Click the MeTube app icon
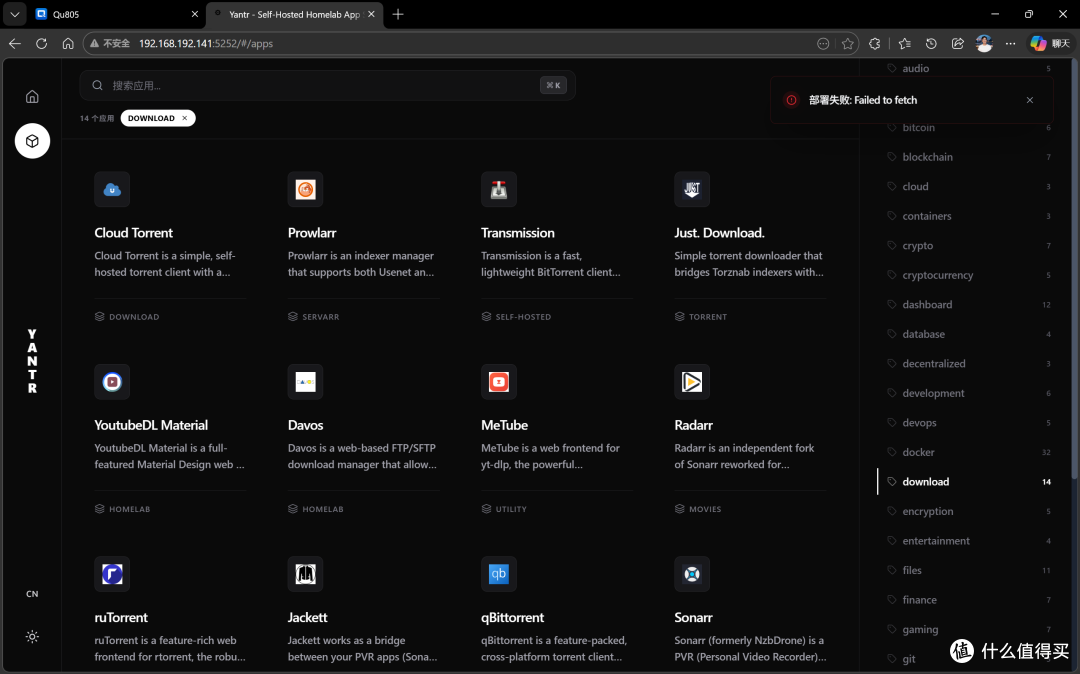The image size is (1080, 674). (499, 381)
